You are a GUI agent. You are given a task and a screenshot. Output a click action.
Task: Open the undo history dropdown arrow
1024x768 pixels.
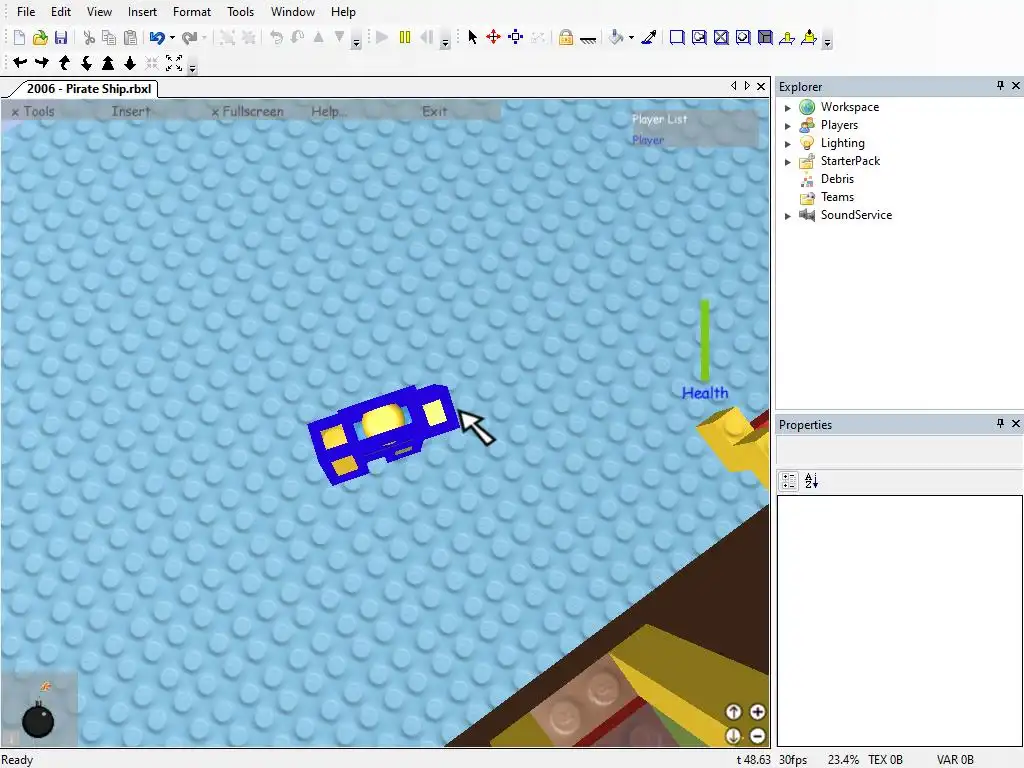(172, 38)
